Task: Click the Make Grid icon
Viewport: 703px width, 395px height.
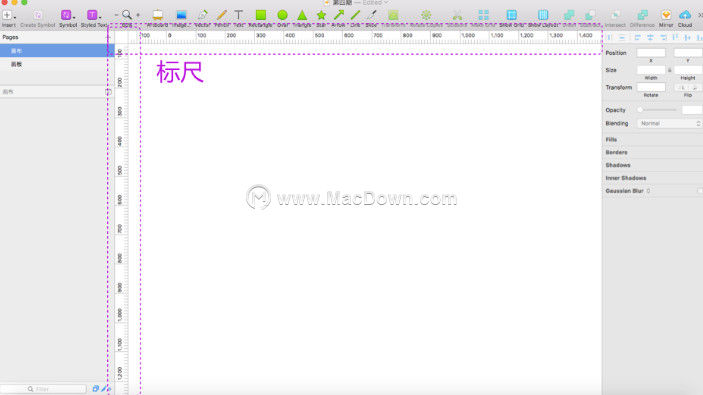Action: [483, 15]
